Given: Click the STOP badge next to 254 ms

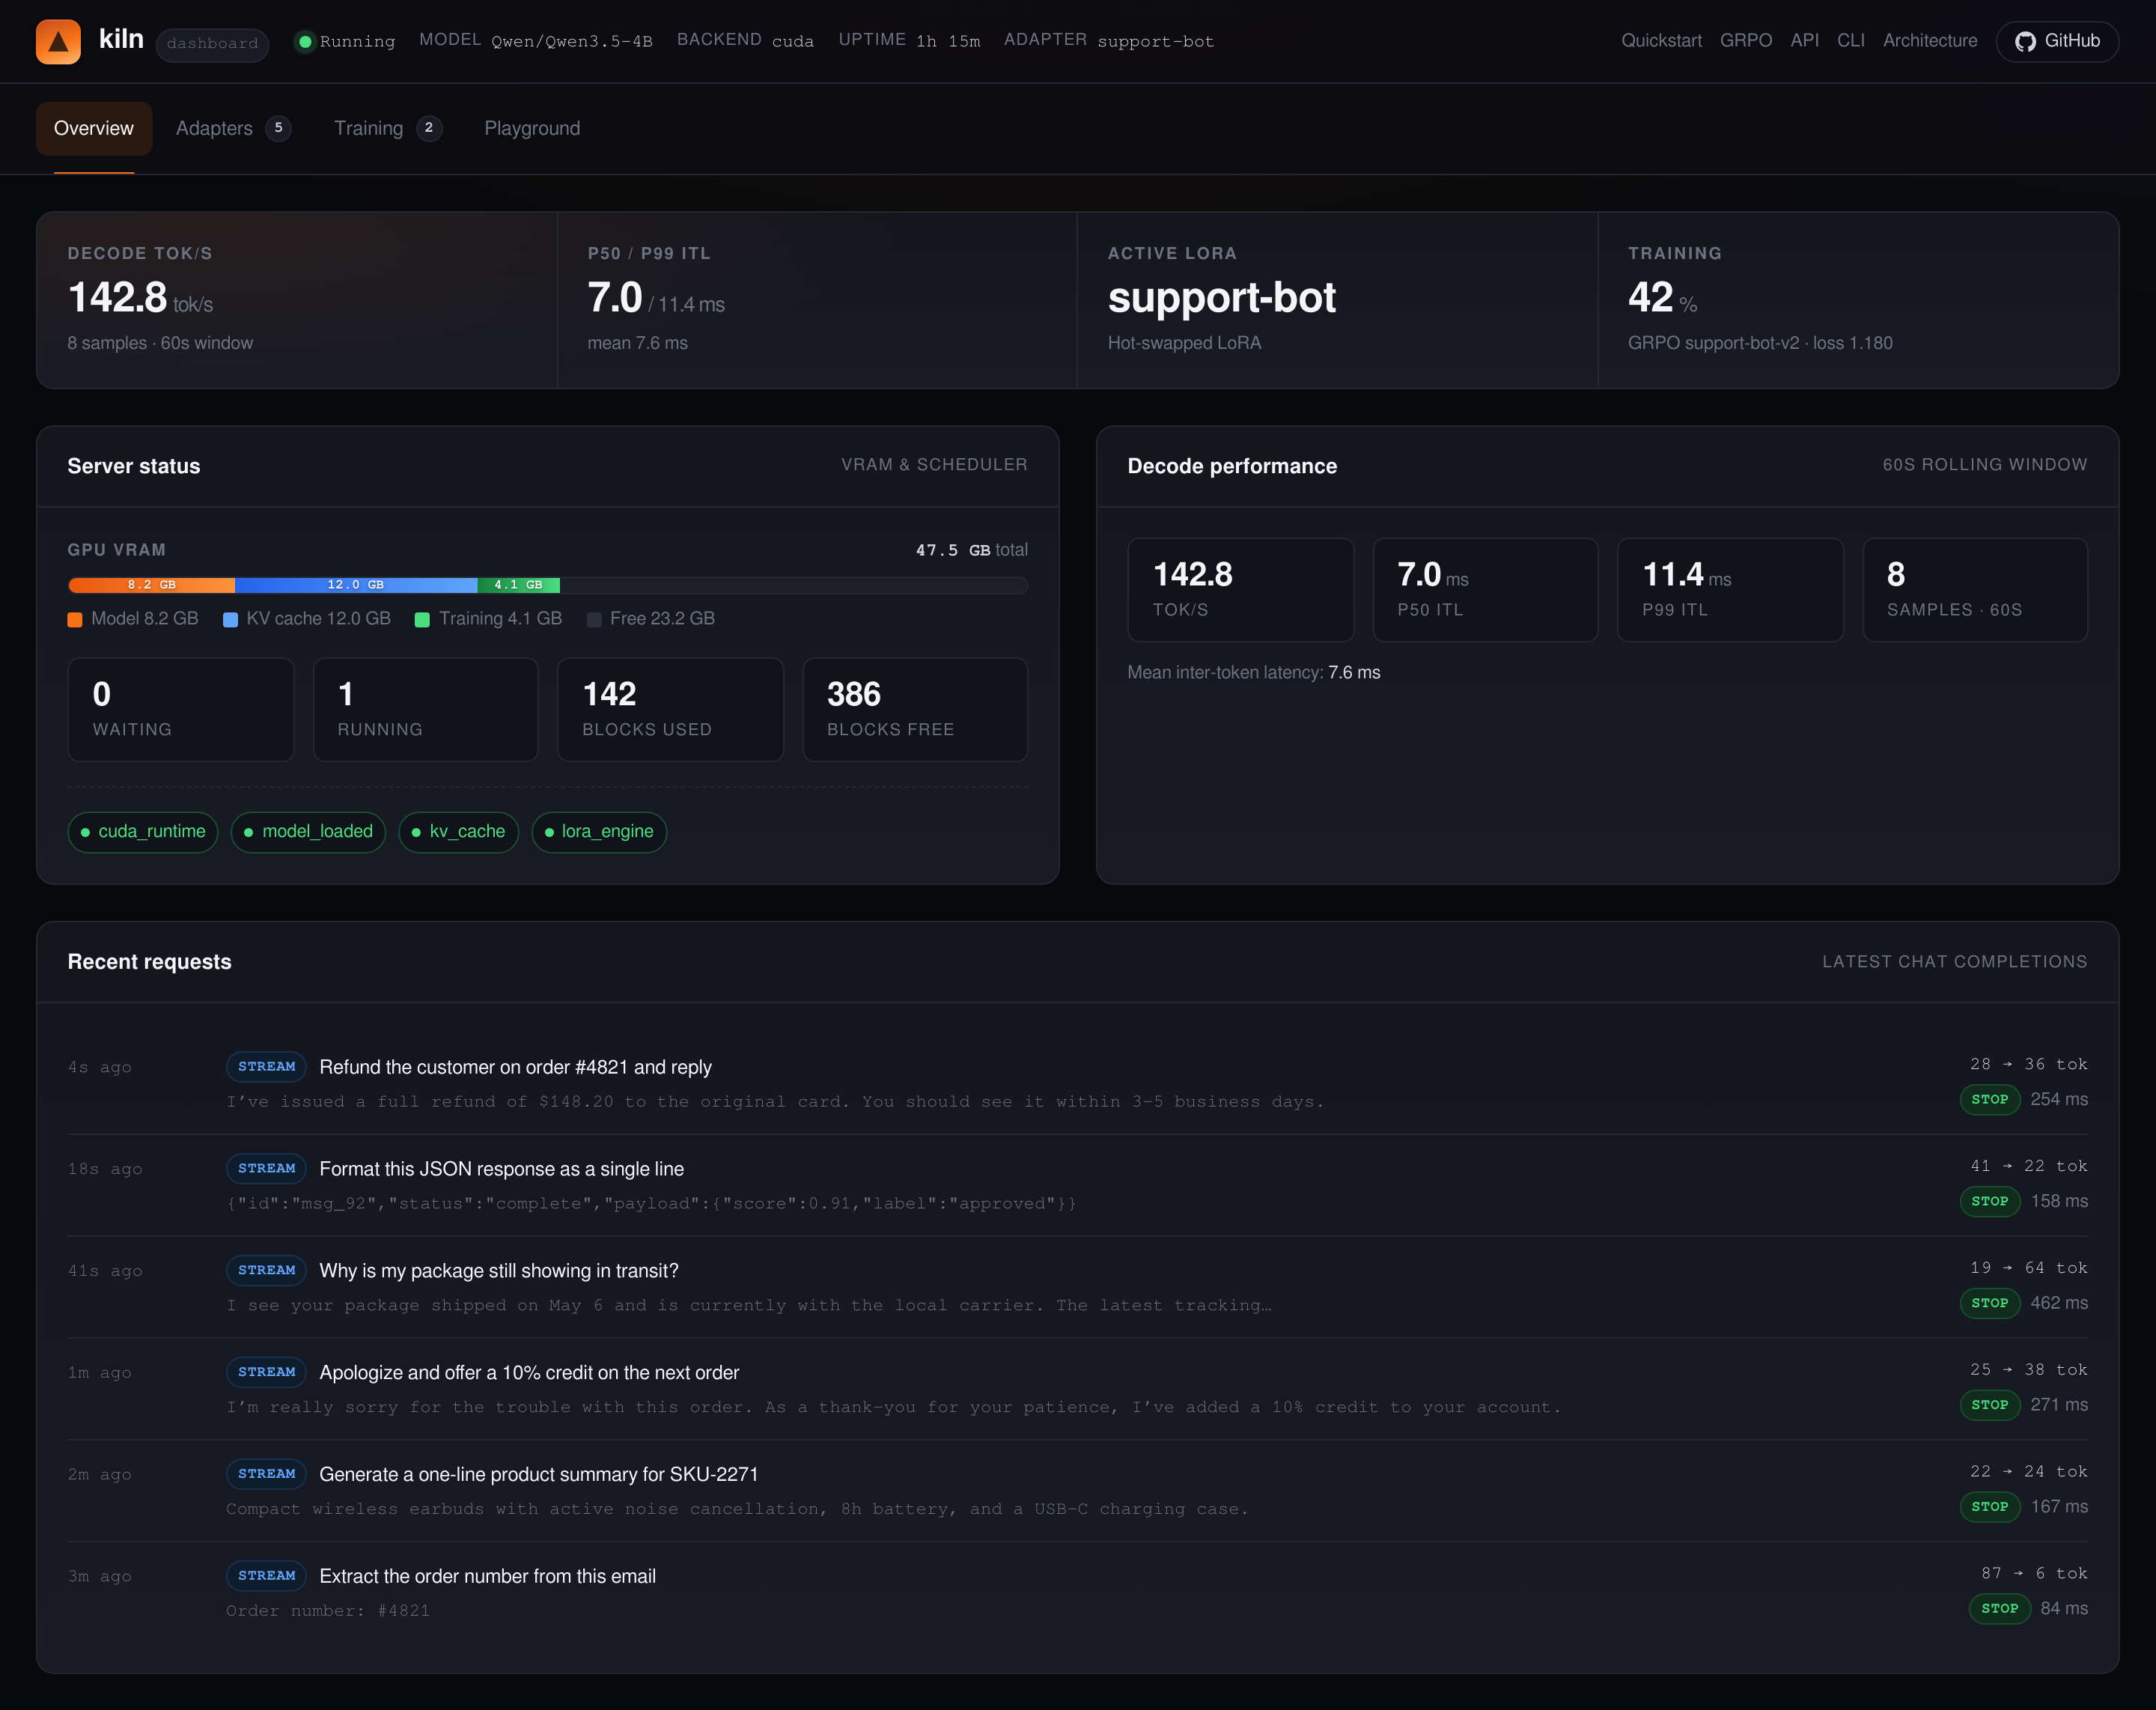Looking at the screenshot, I should click(1990, 1100).
